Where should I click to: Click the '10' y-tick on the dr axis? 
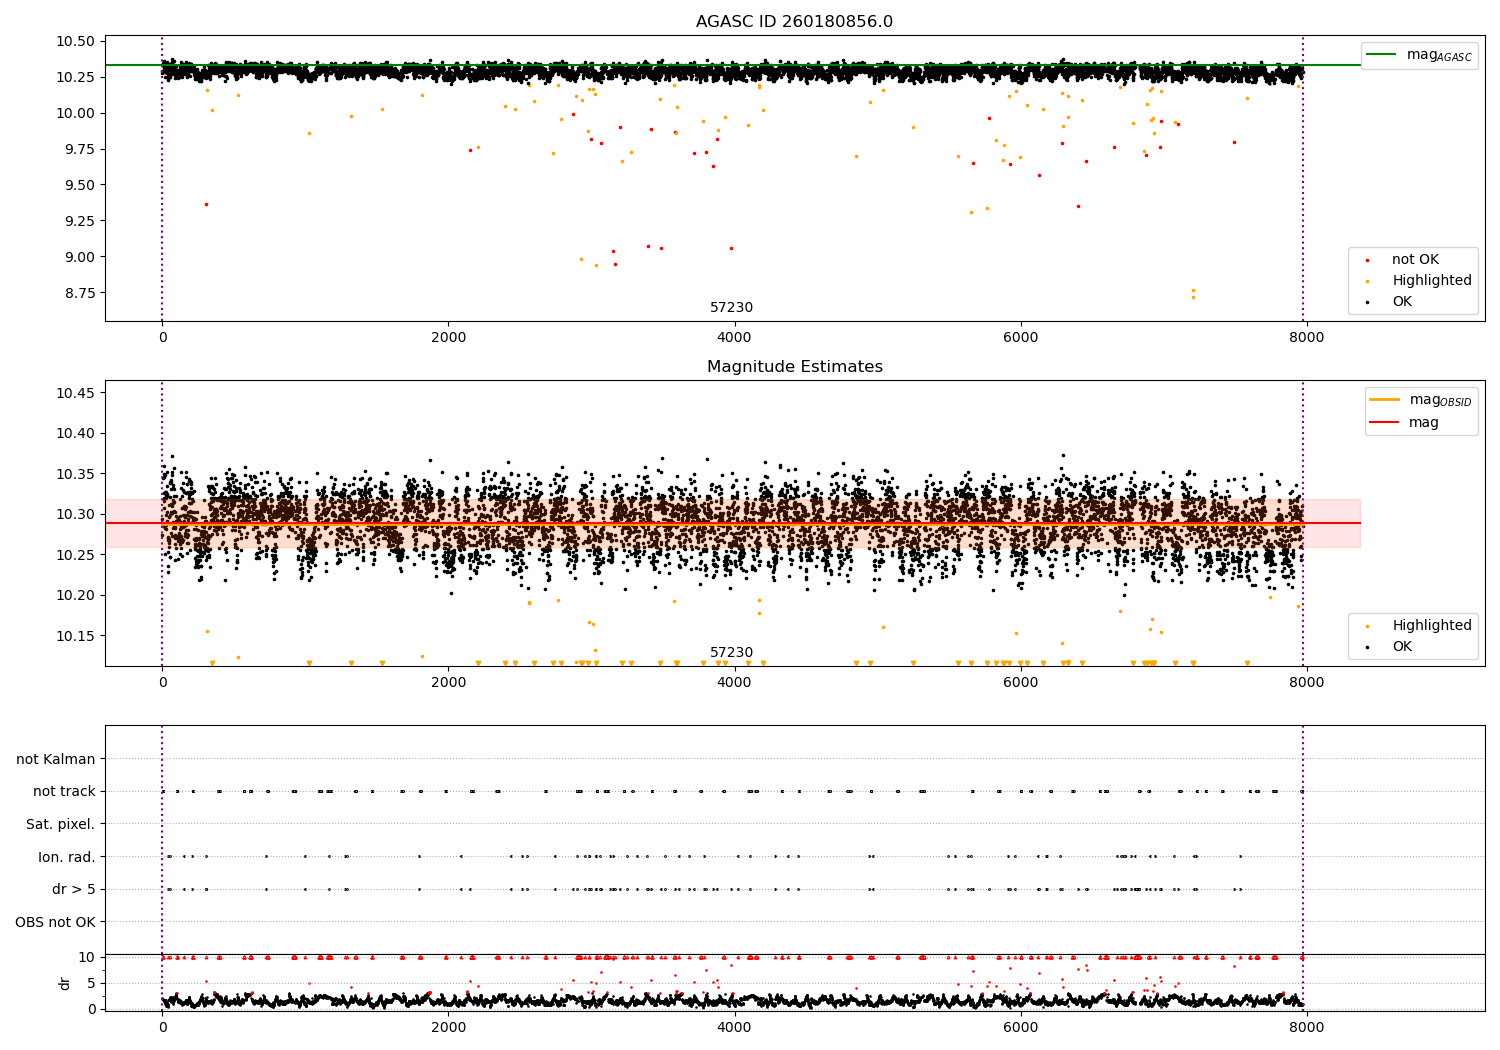pos(87,957)
